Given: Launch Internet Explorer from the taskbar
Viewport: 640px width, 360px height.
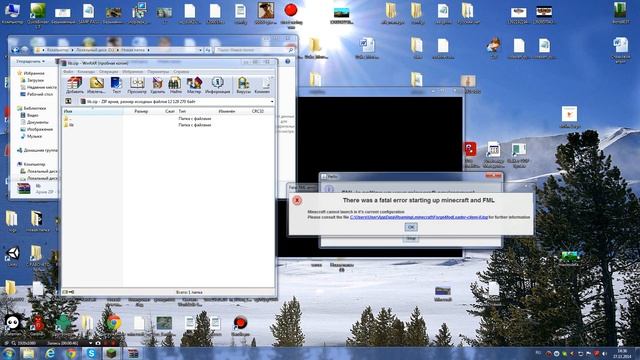Looking at the screenshot, I should [49, 353].
